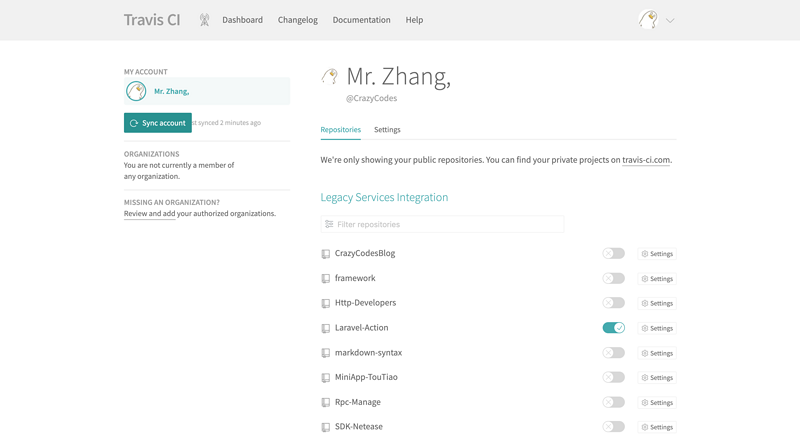
Task: Enable the Rpc-Manage repository toggle
Action: (x=613, y=402)
